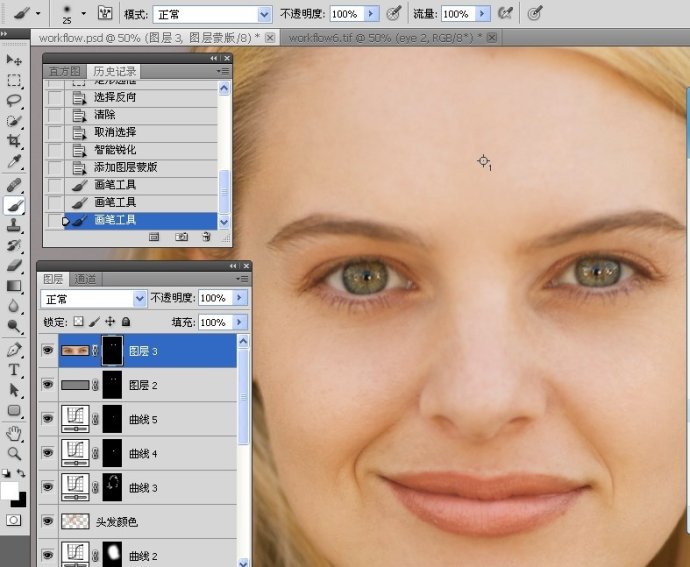Select the Crop tool

click(14, 141)
